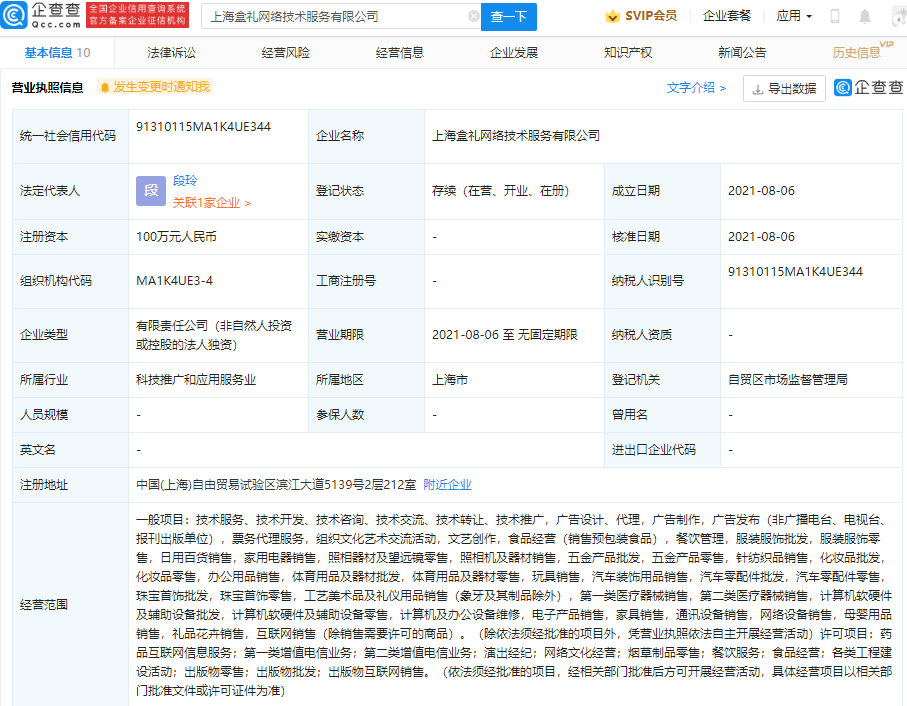907x706 pixels.
Task: Switch to 基本信息 tab
Action: click(57, 53)
